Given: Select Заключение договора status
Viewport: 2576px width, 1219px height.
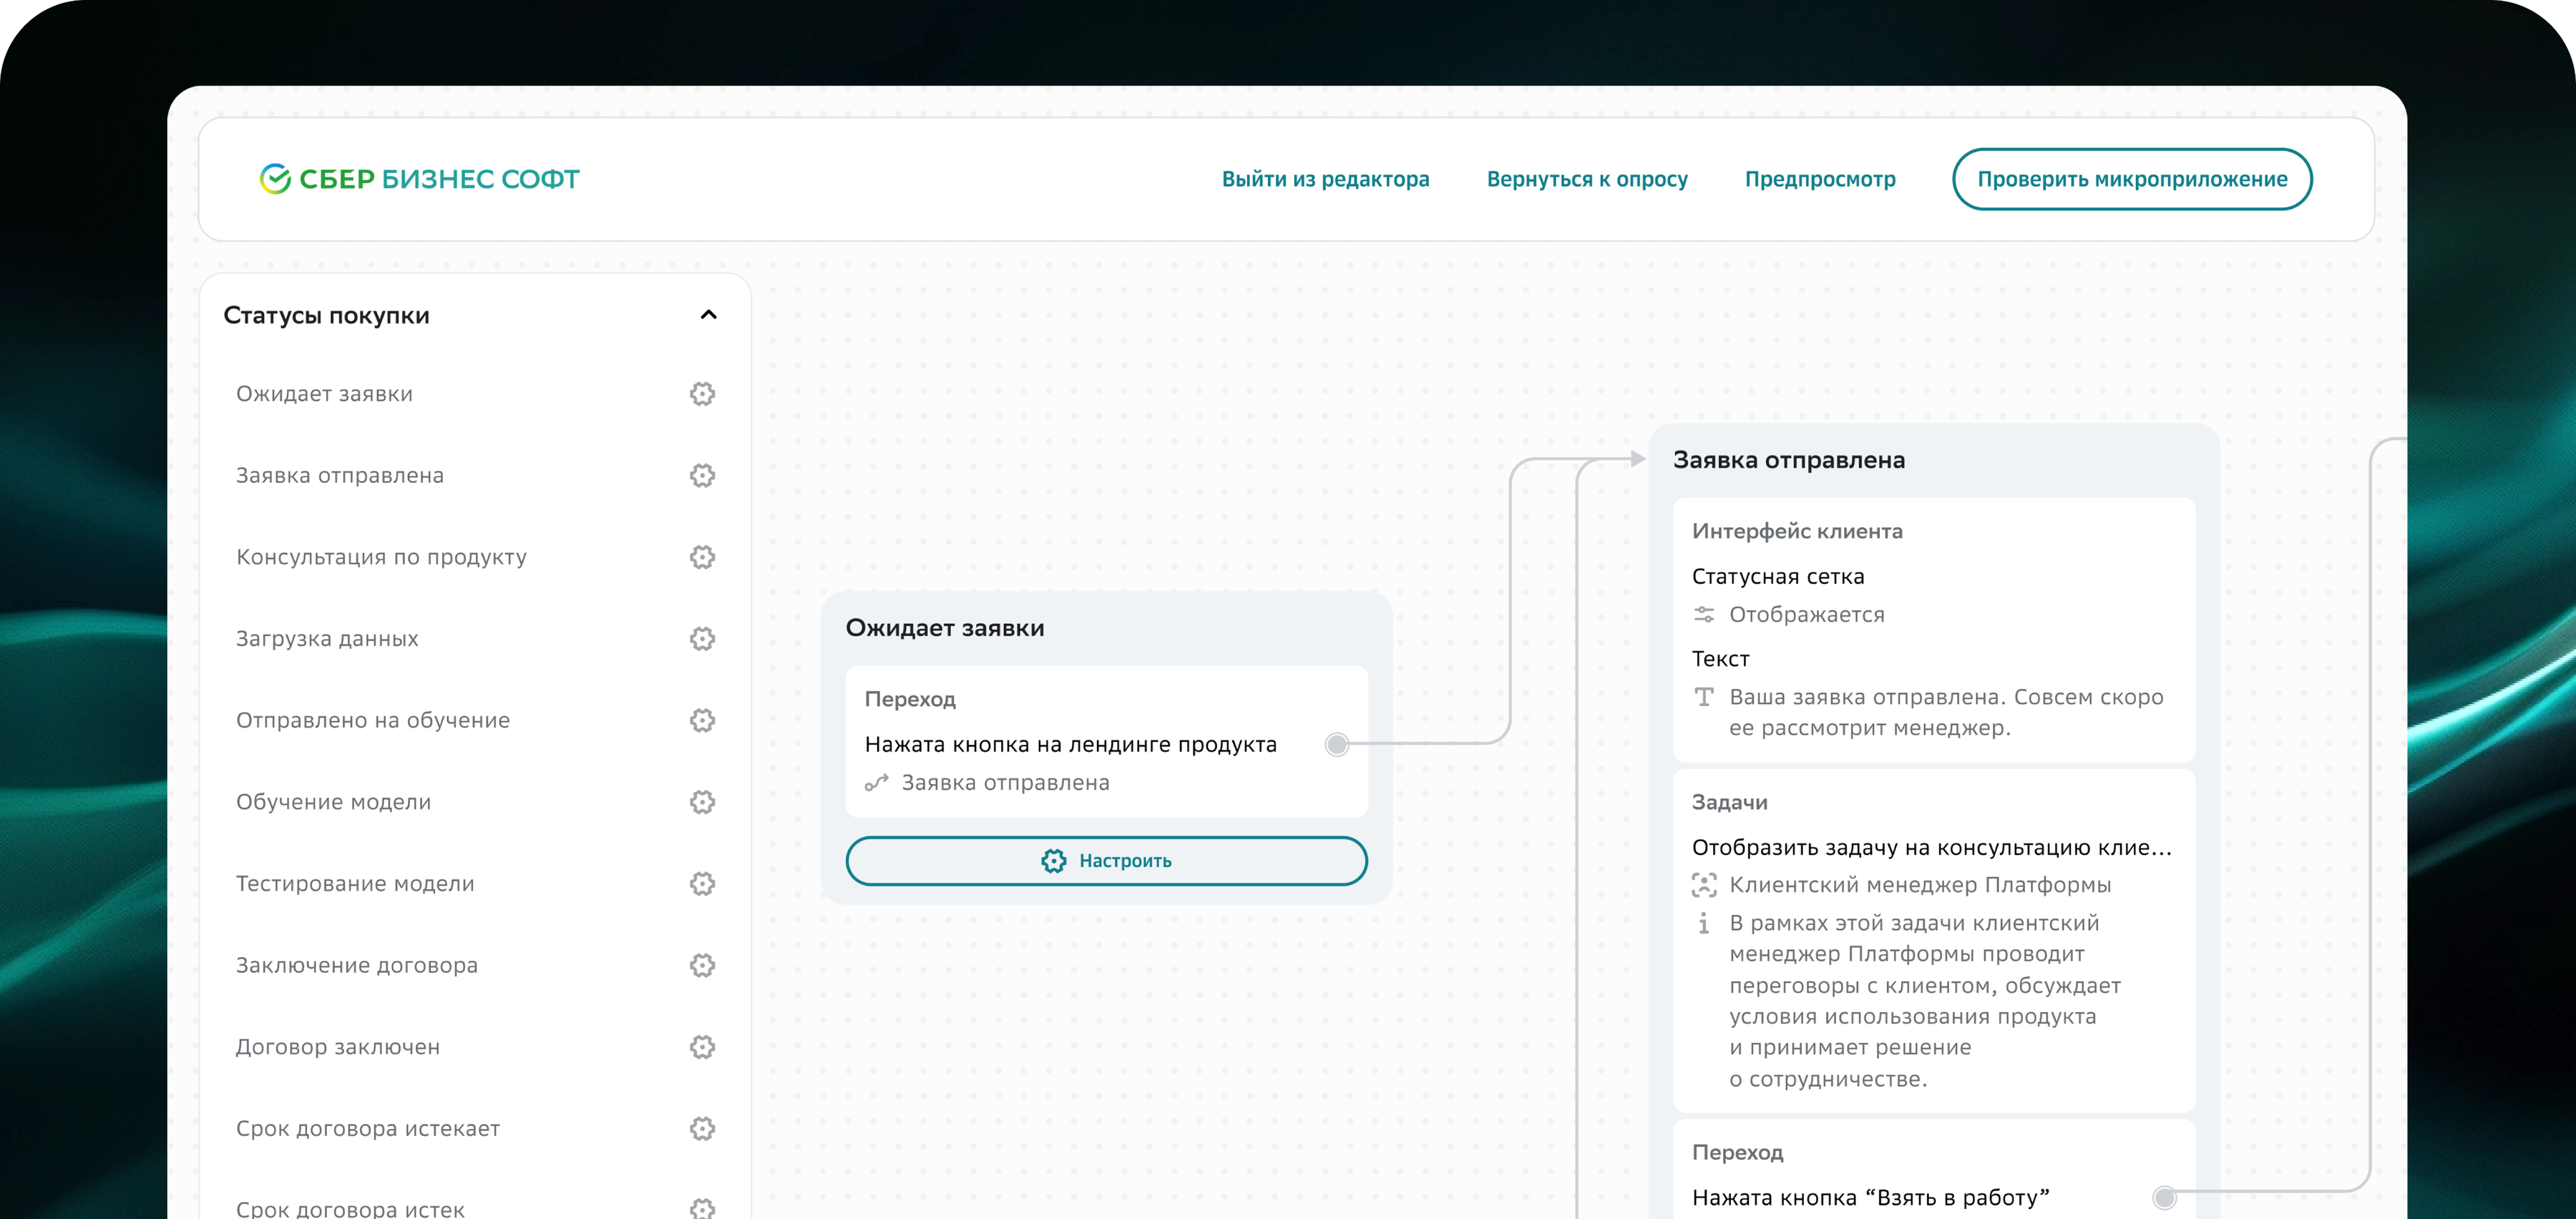Looking at the screenshot, I should click(357, 965).
